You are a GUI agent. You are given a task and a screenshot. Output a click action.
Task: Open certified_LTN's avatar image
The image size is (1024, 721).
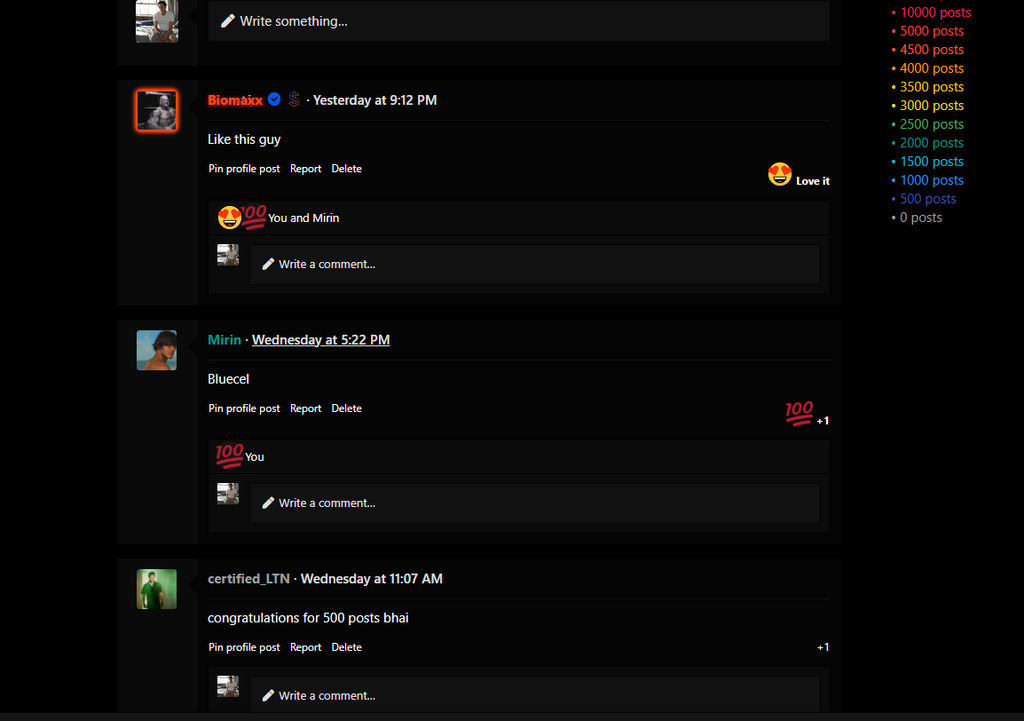(157, 589)
